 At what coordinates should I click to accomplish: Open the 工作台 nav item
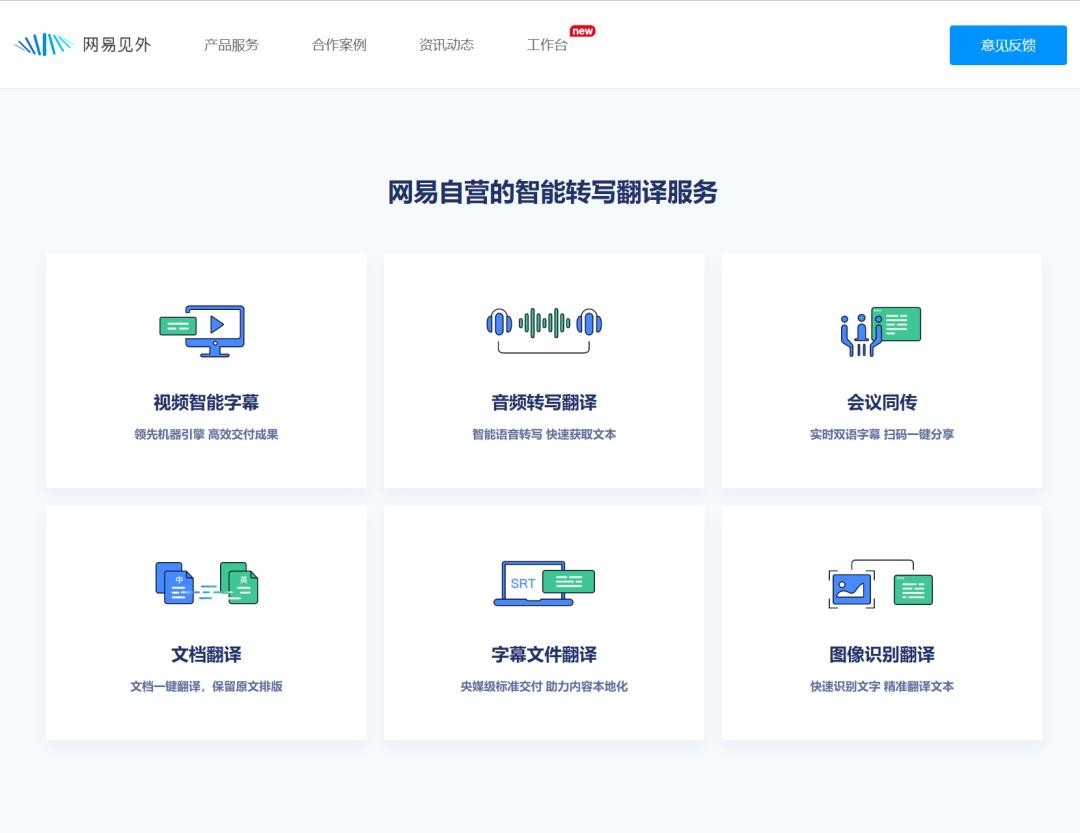(547, 45)
